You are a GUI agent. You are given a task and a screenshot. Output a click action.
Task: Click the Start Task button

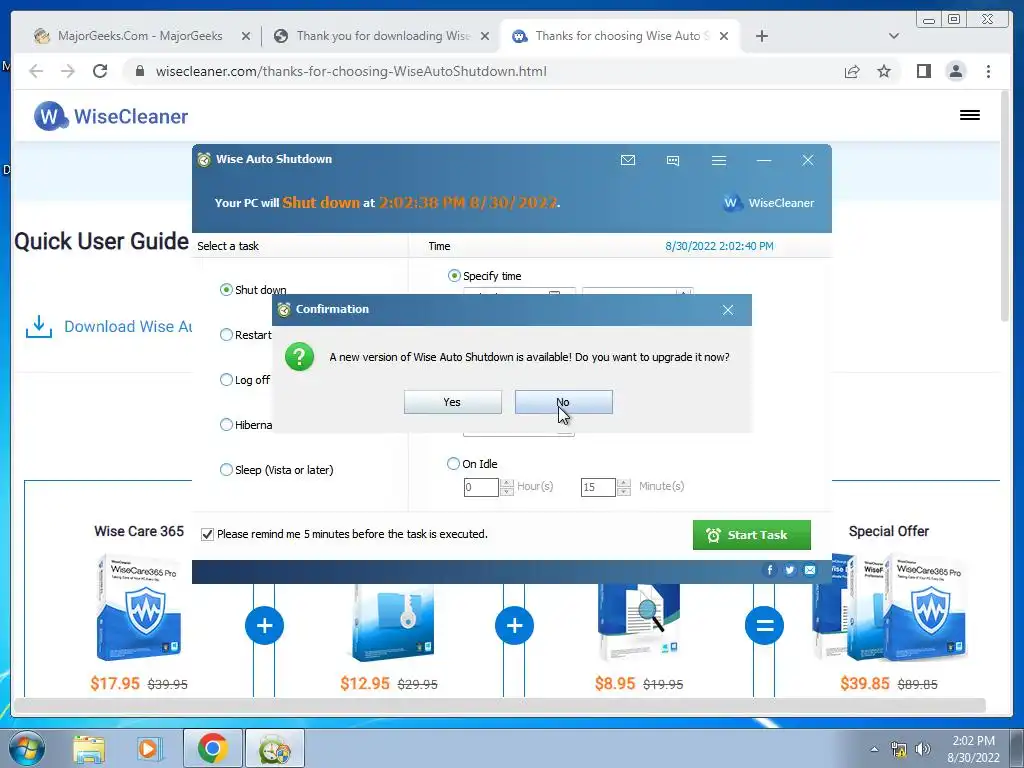(752, 535)
